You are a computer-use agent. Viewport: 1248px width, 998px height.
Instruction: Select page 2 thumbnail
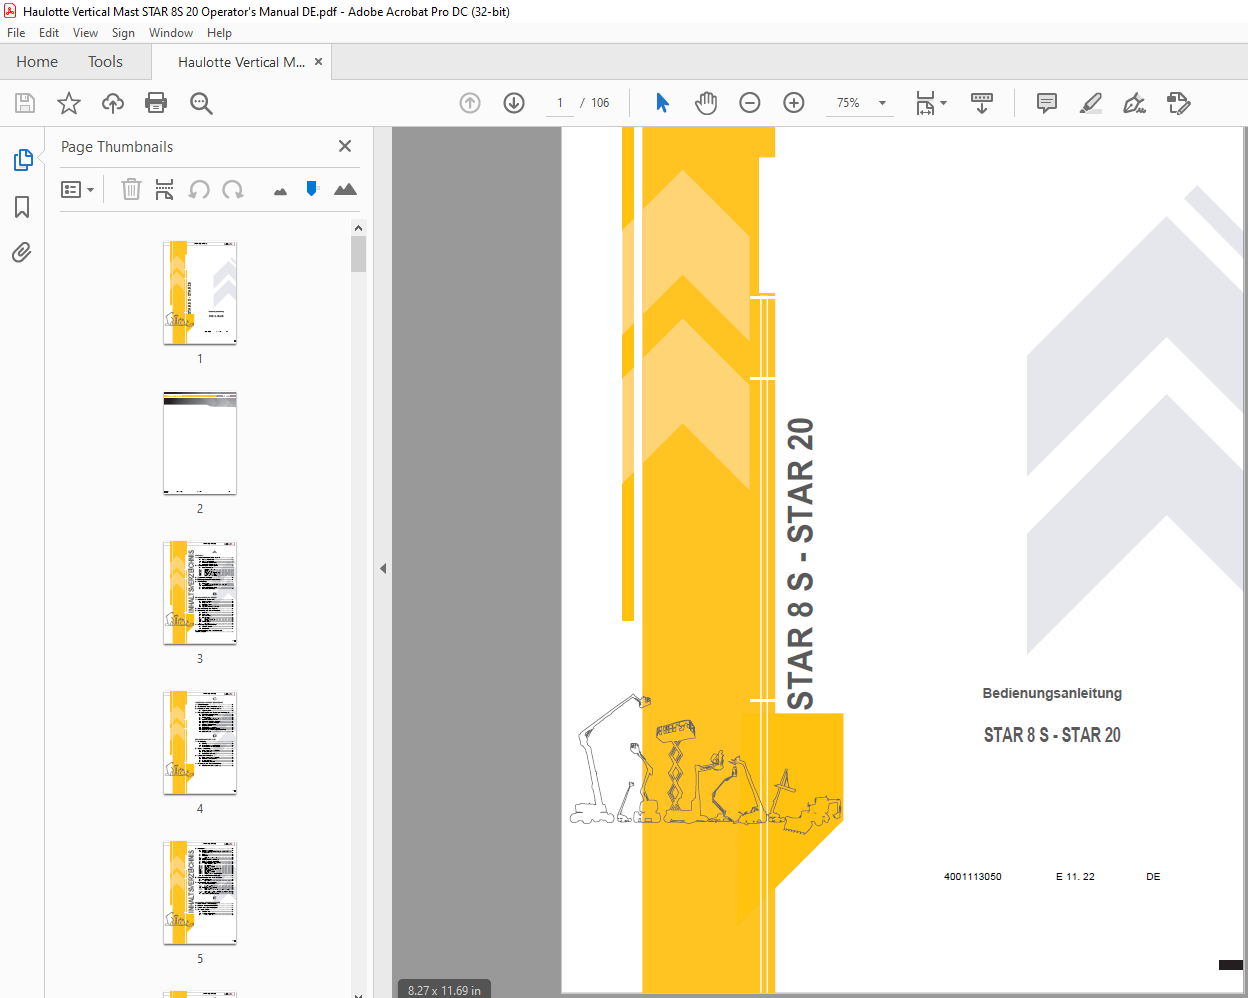coord(200,443)
